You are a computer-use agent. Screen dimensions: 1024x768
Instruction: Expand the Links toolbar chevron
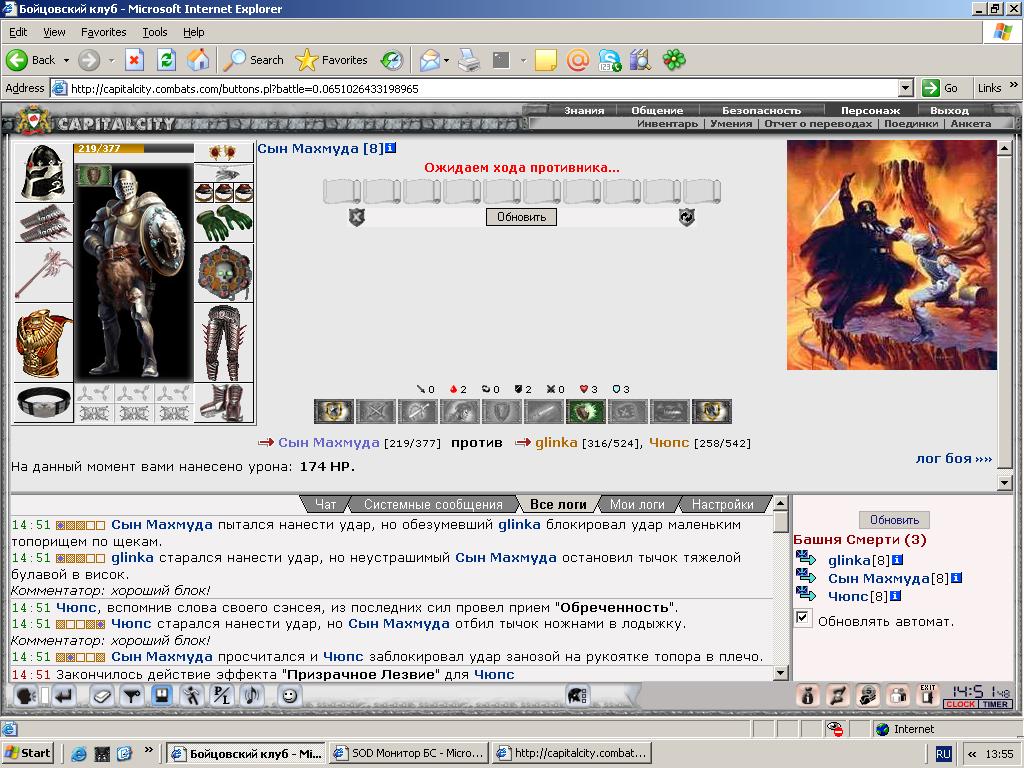pyautogui.click(x=1013, y=86)
